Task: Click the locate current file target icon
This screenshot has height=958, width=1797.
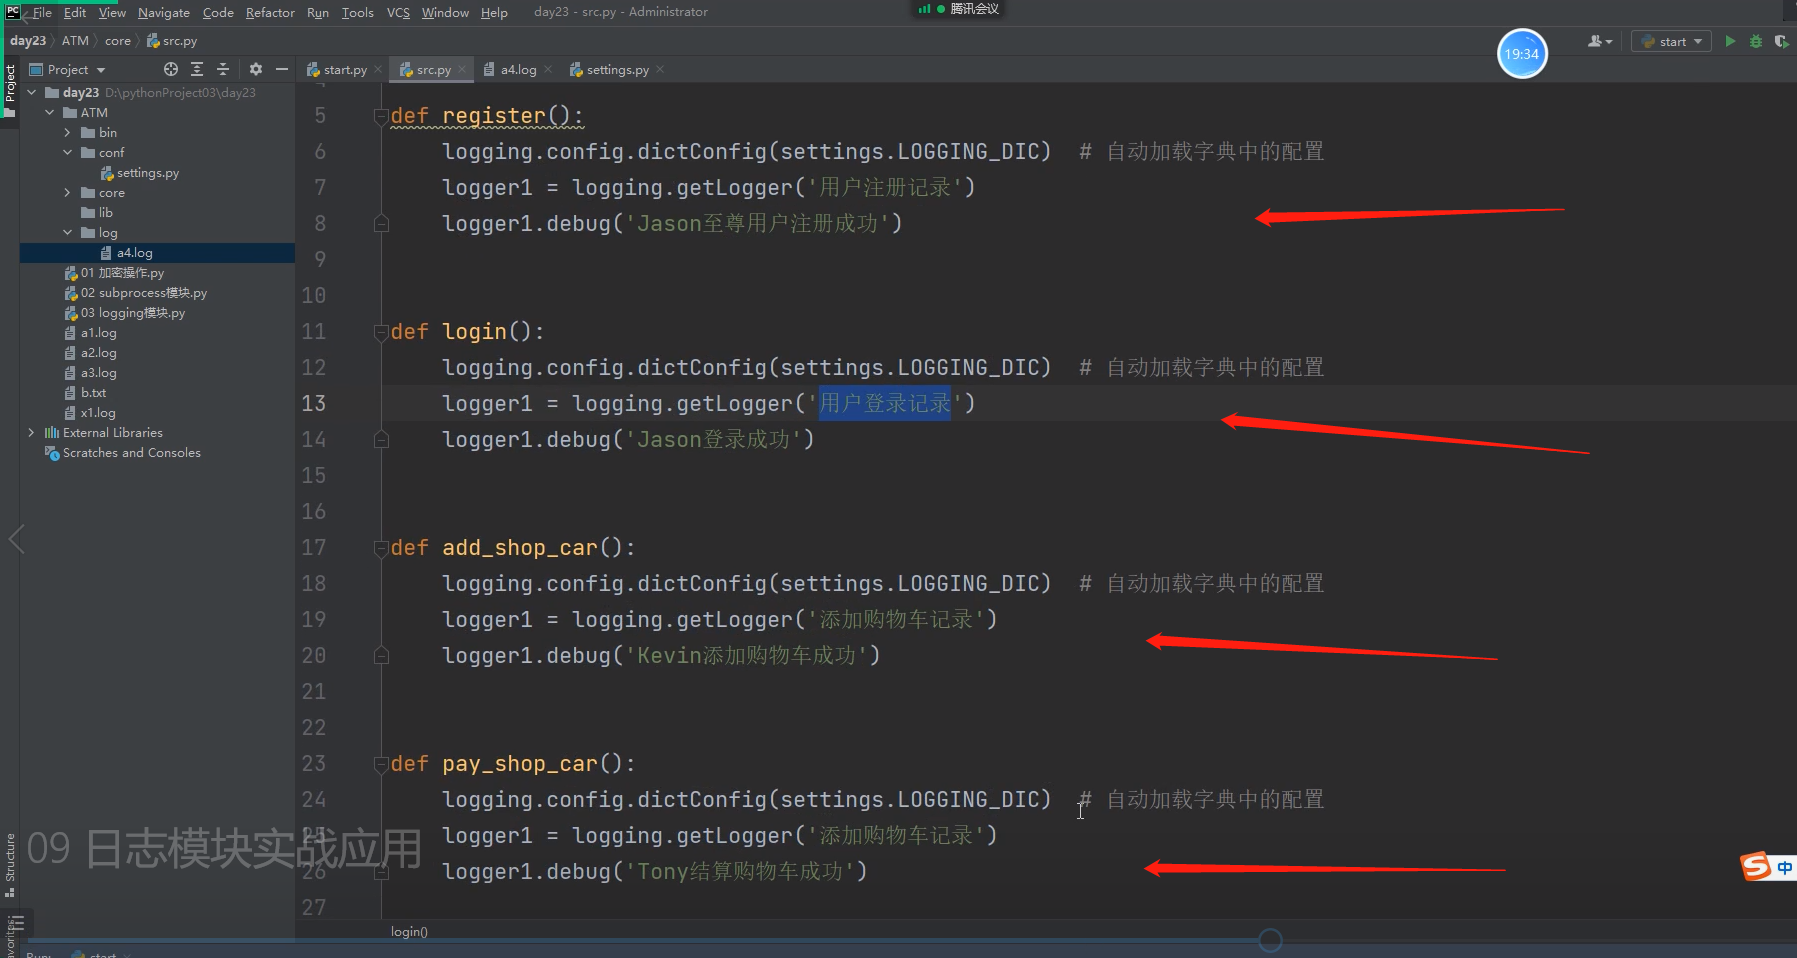Action: pyautogui.click(x=171, y=69)
